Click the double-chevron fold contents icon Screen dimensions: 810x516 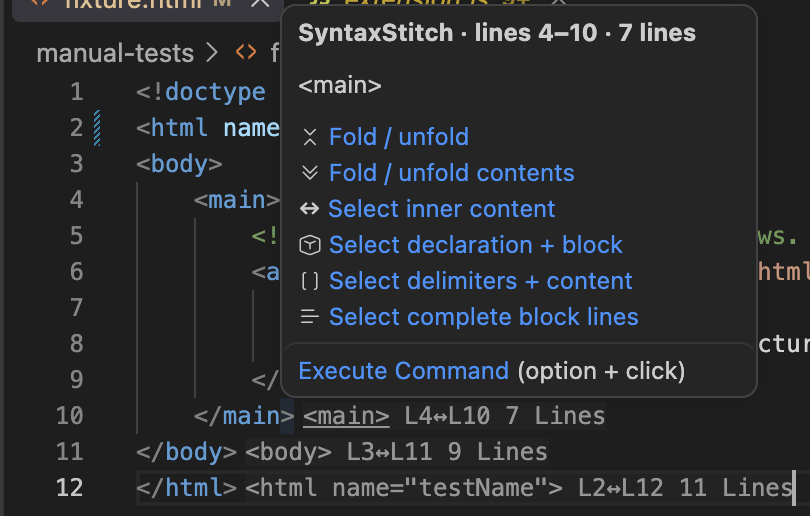point(309,173)
